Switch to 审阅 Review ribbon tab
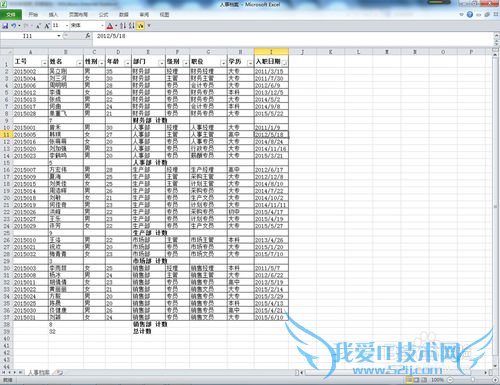500x385 pixels. click(x=144, y=14)
